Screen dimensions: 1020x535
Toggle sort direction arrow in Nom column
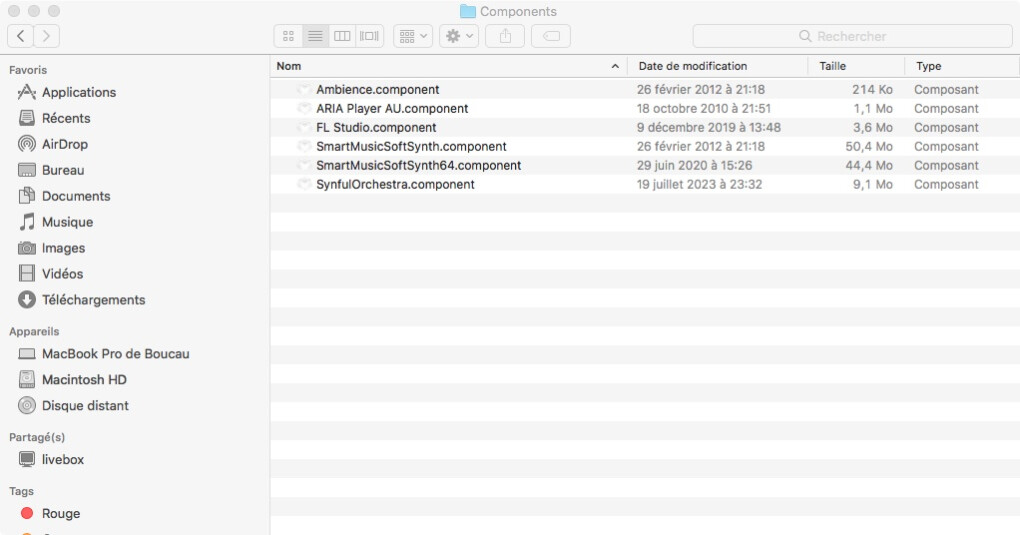click(x=615, y=66)
